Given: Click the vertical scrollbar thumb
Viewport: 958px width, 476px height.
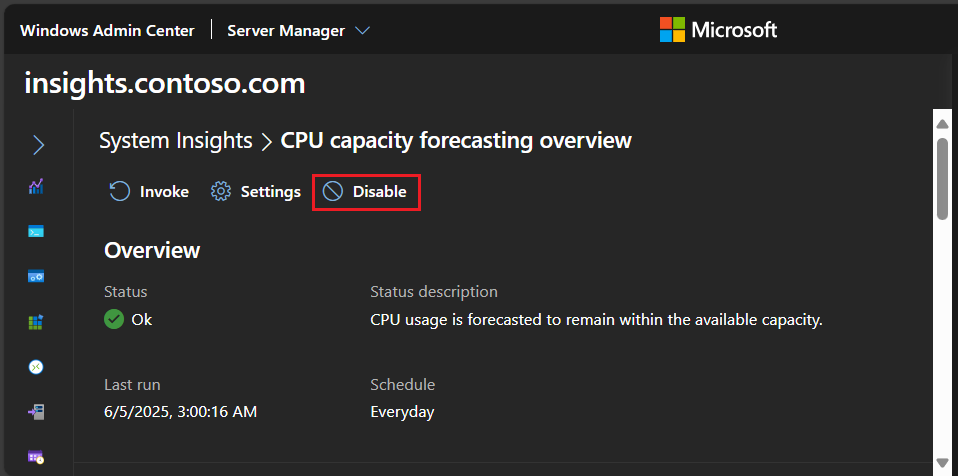Looking at the screenshot, I should pos(942,178).
